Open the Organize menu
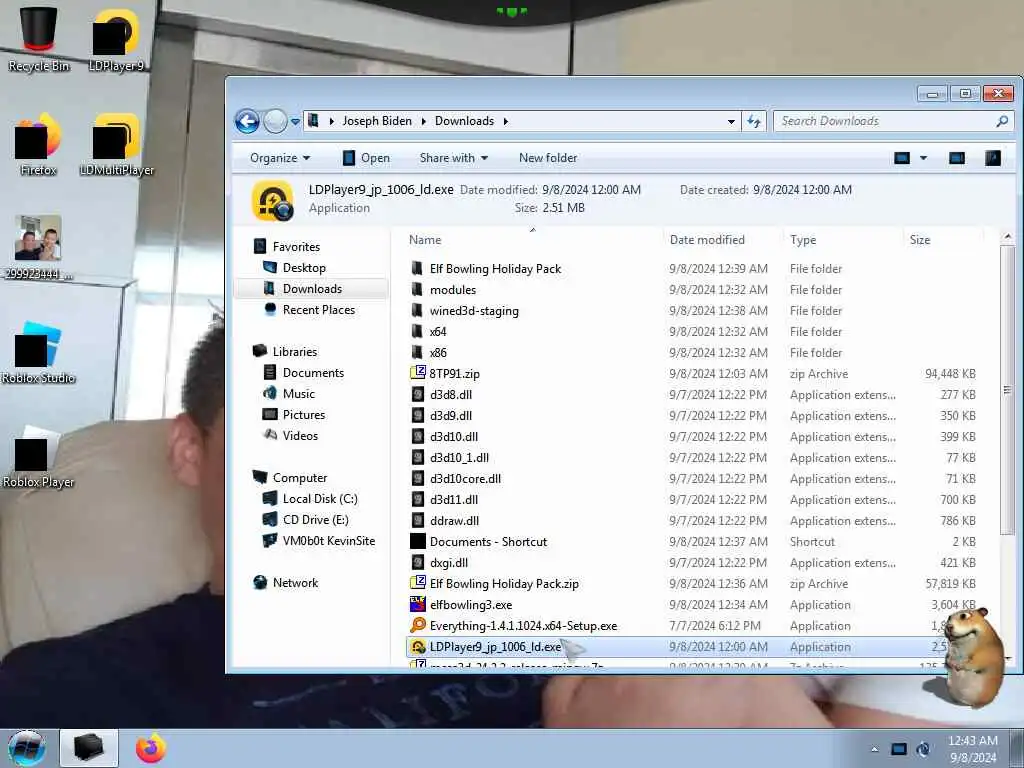This screenshot has height=768, width=1024. click(280, 158)
